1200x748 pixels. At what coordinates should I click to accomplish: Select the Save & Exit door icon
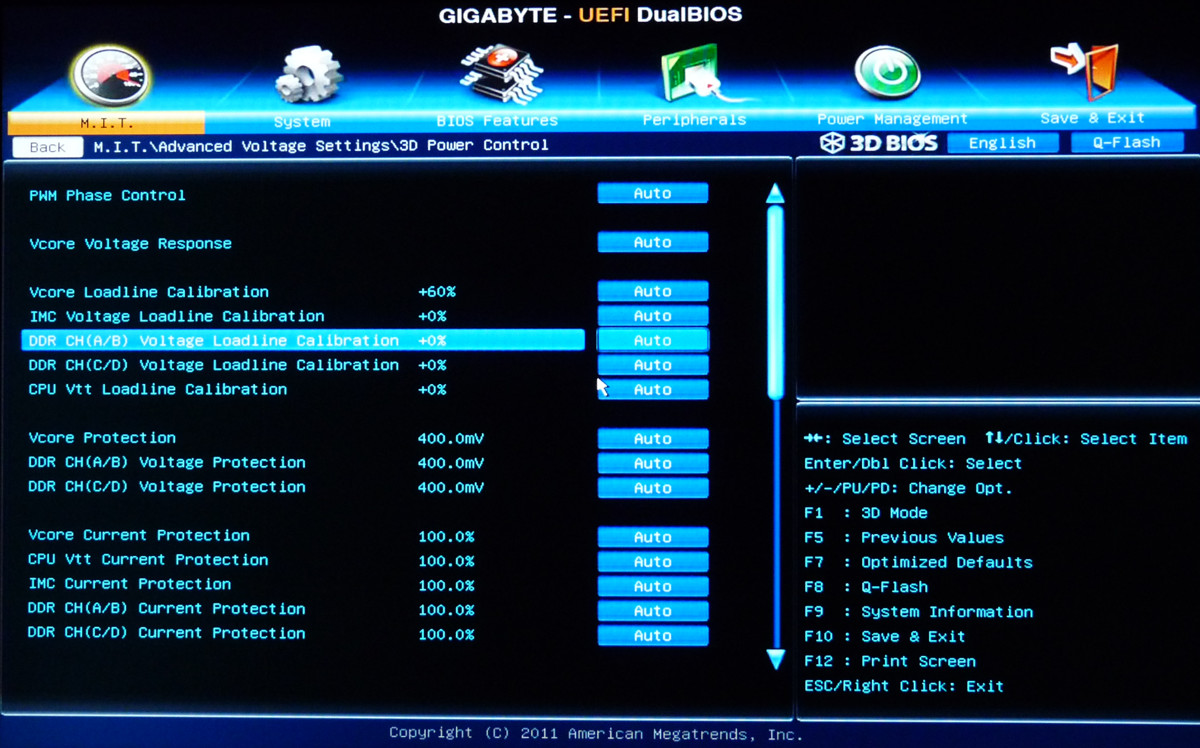coord(1084,71)
